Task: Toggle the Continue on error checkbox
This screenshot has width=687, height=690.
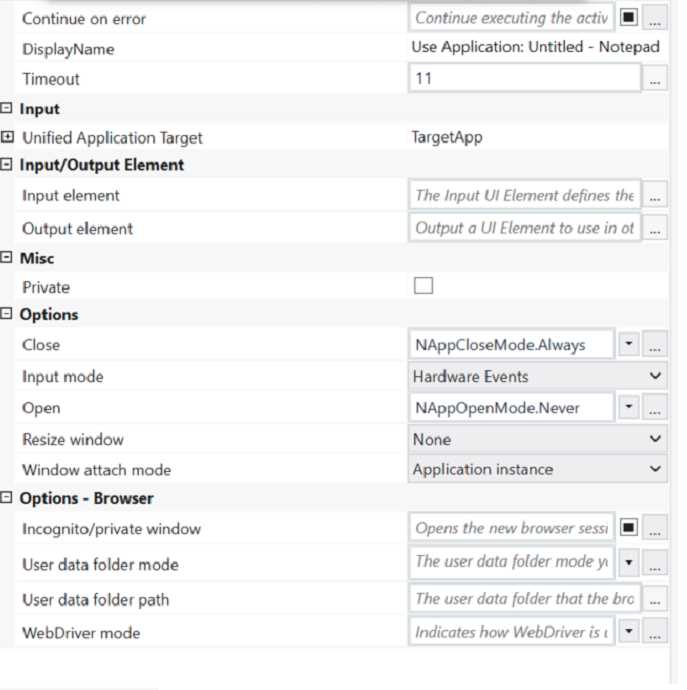Action: pos(628,18)
